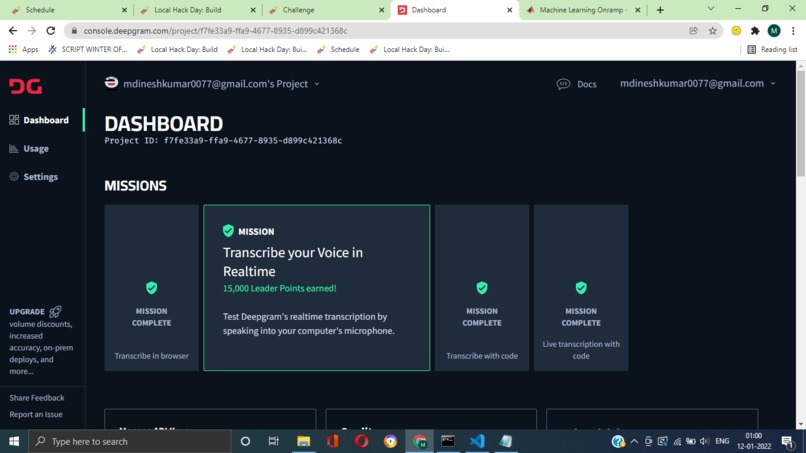Open the Windows Start menu
The image size is (806, 453).
14,441
